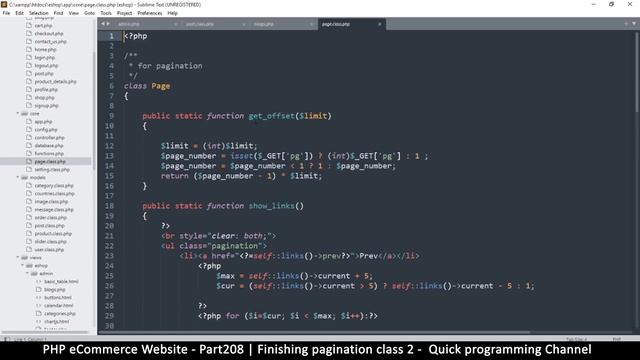Select login.php in the sidebar
Image resolution: width=640 pixels, height=360 pixels.
(x=45, y=58)
